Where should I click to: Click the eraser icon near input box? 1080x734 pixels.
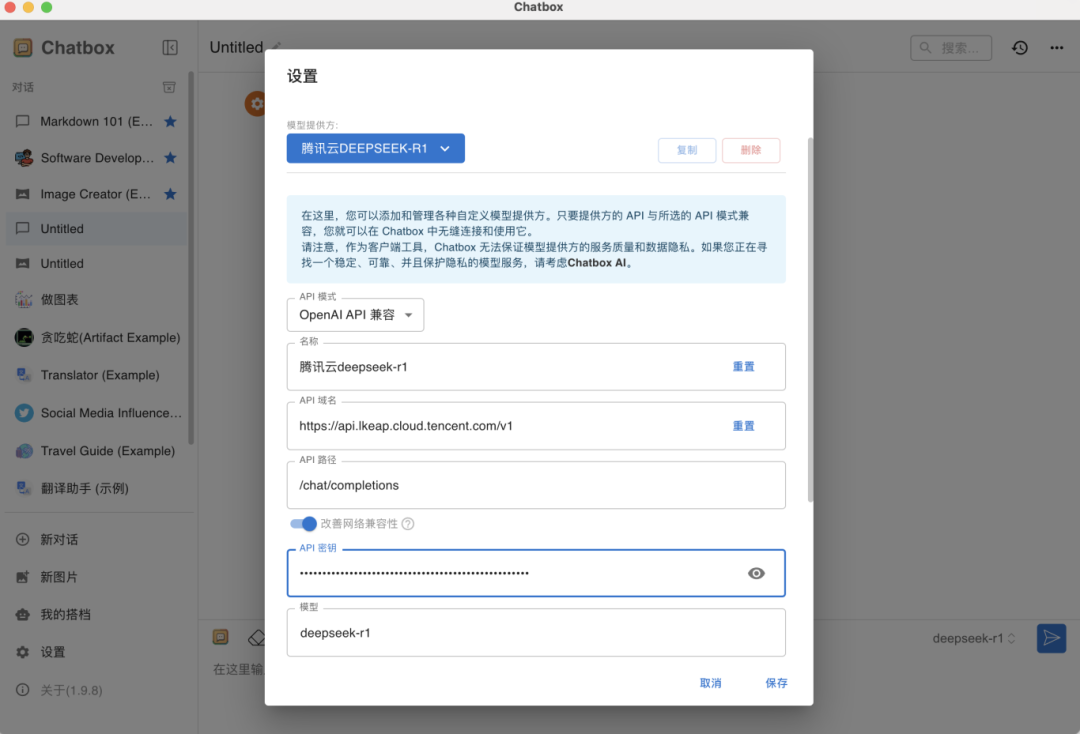(256, 638)
